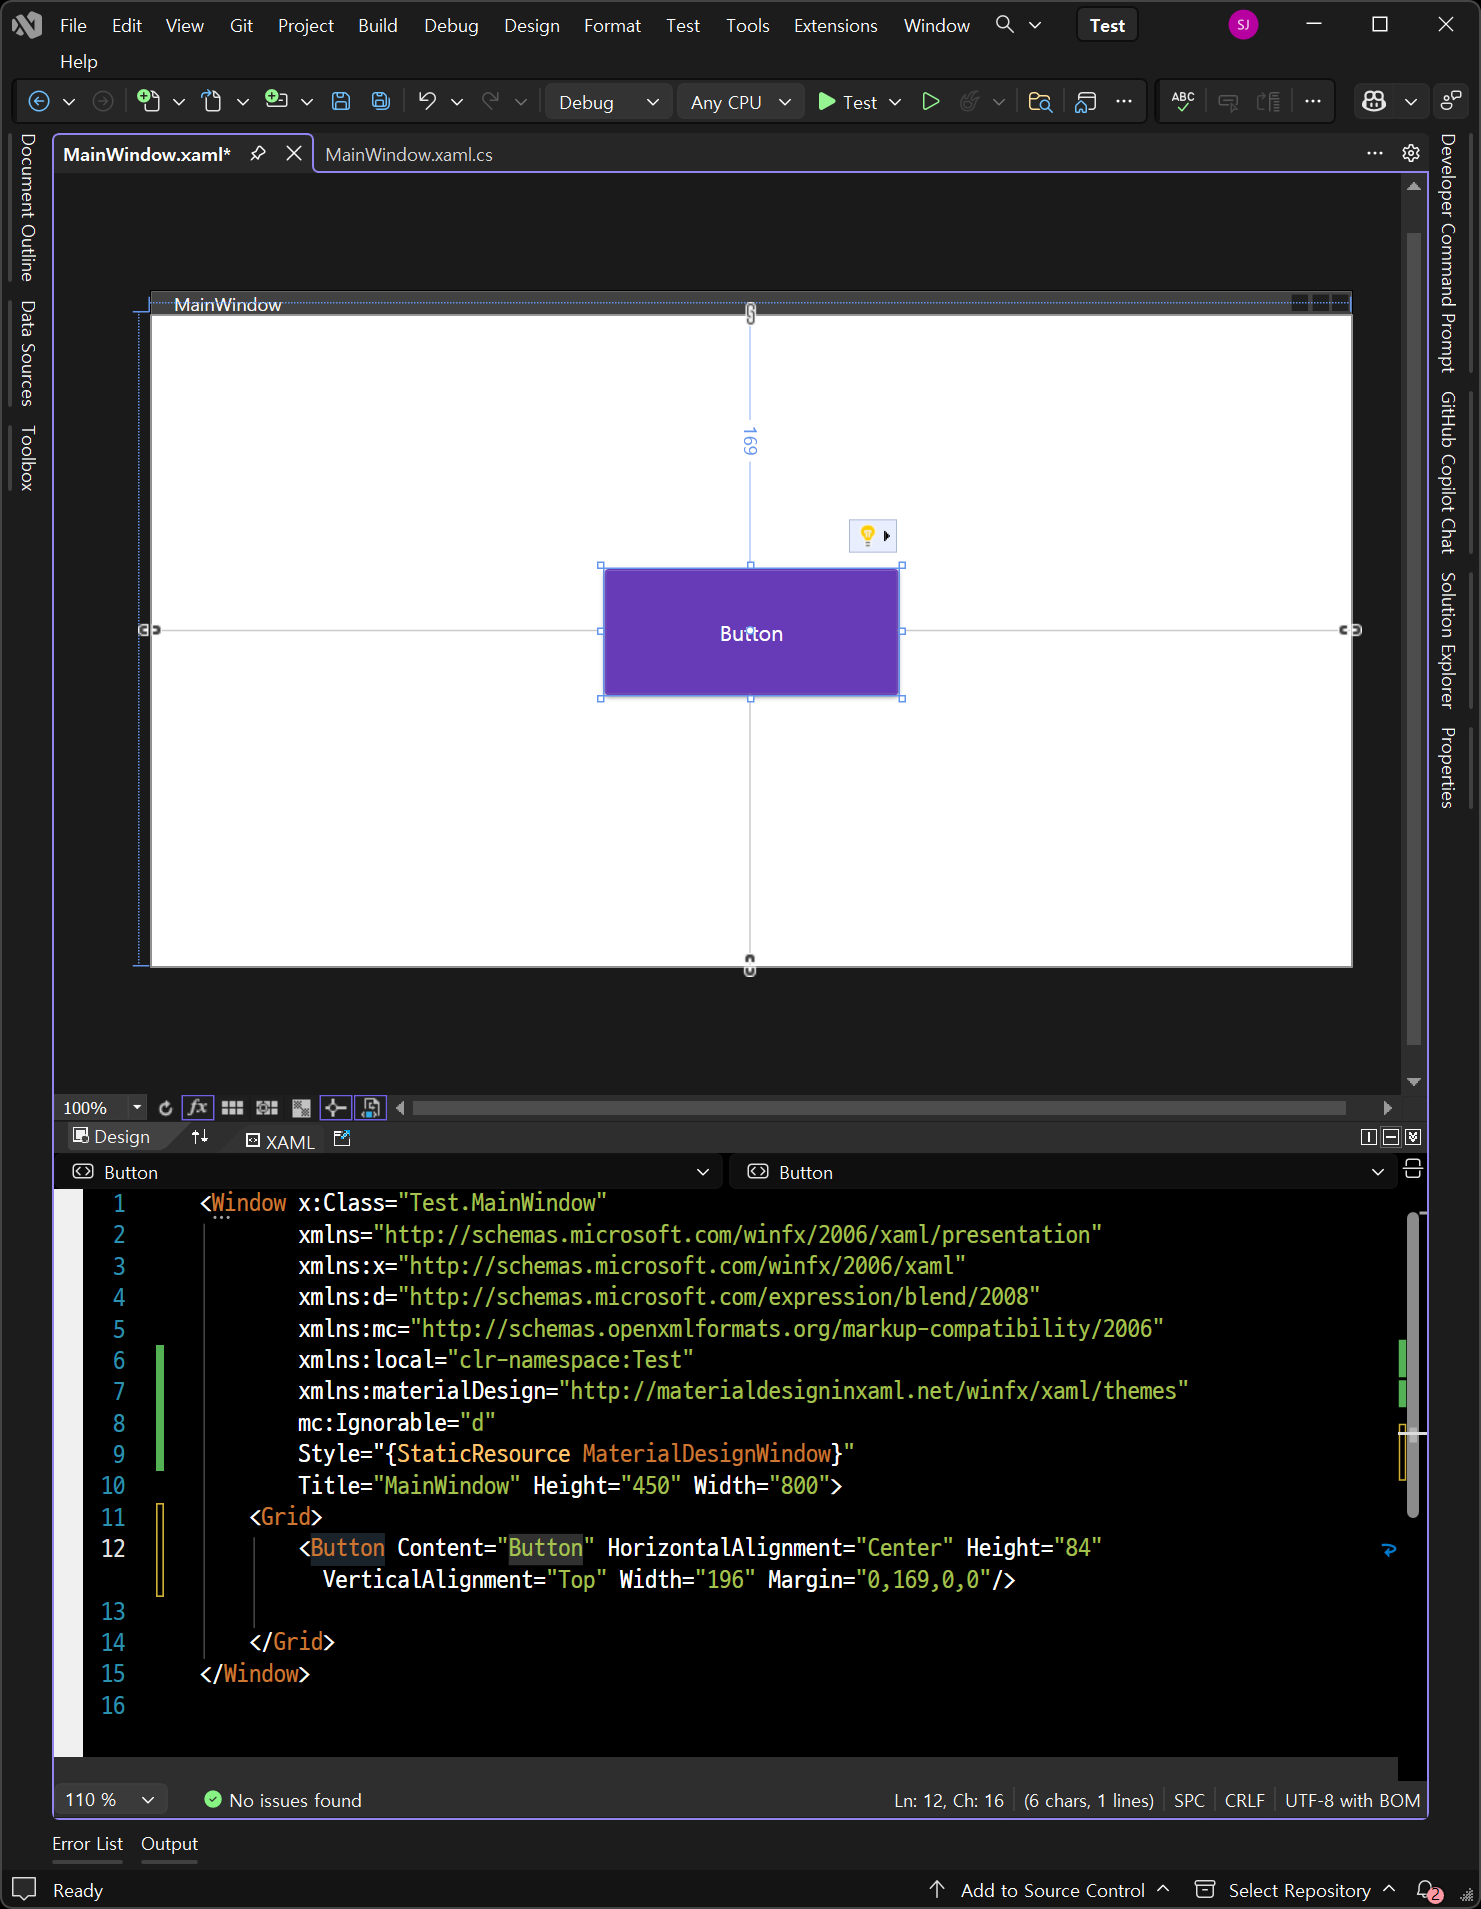Click the Add New Item toolbar icon

[276, 101]
